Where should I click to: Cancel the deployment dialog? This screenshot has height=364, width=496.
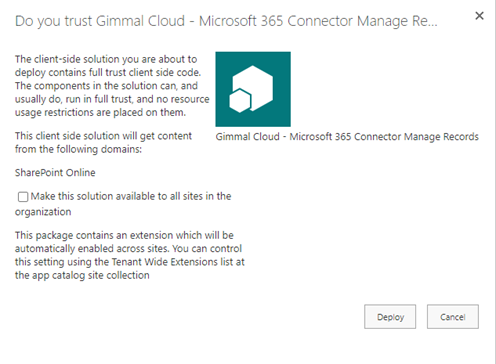453,317
